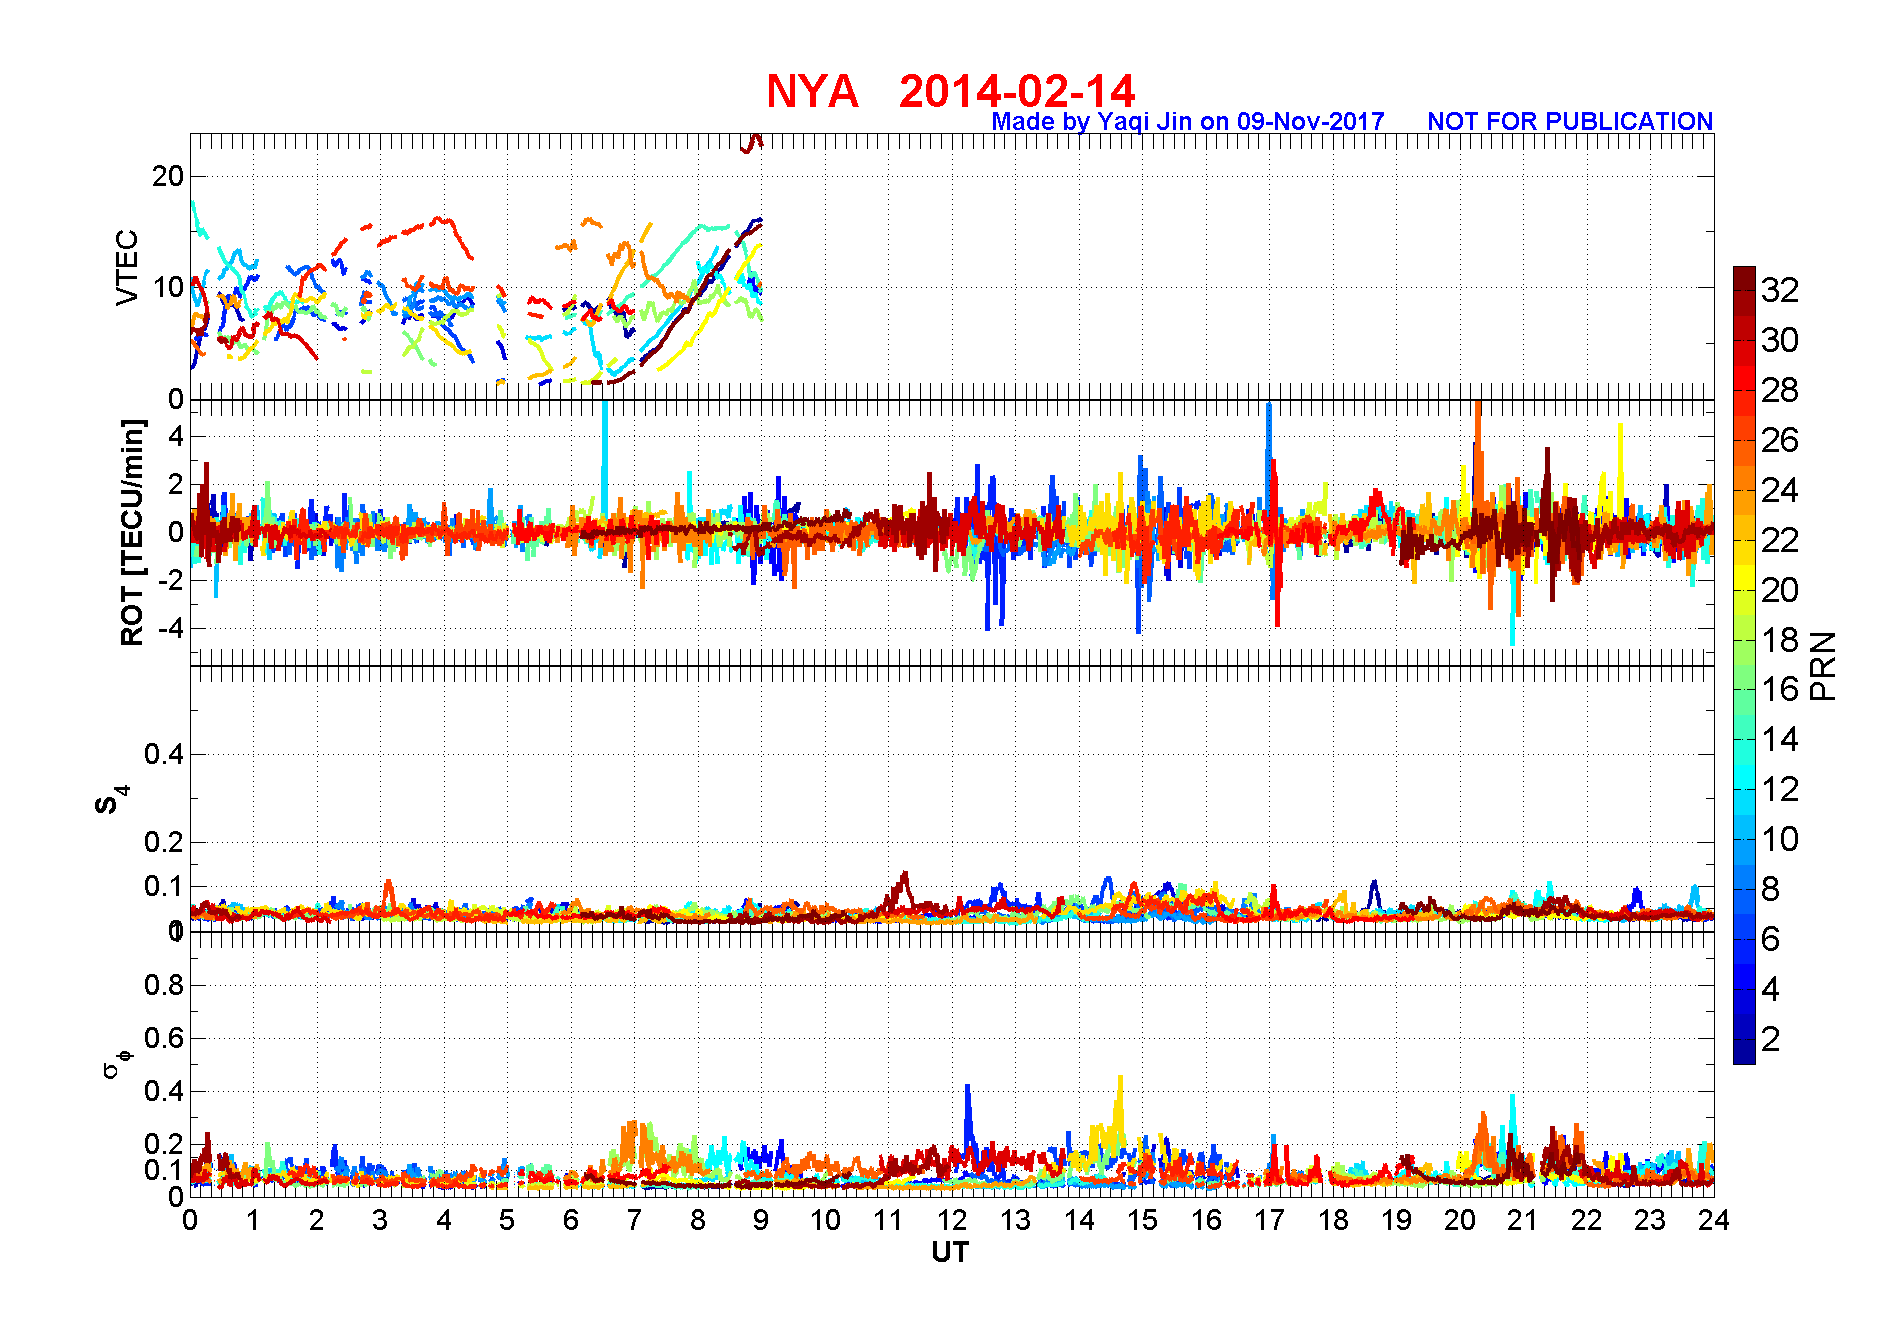Image resolution: width=1904 pixels, height=1330 pixels.
Task: Click x-axis tick label 24
Action: (x=1713, y=1220)
